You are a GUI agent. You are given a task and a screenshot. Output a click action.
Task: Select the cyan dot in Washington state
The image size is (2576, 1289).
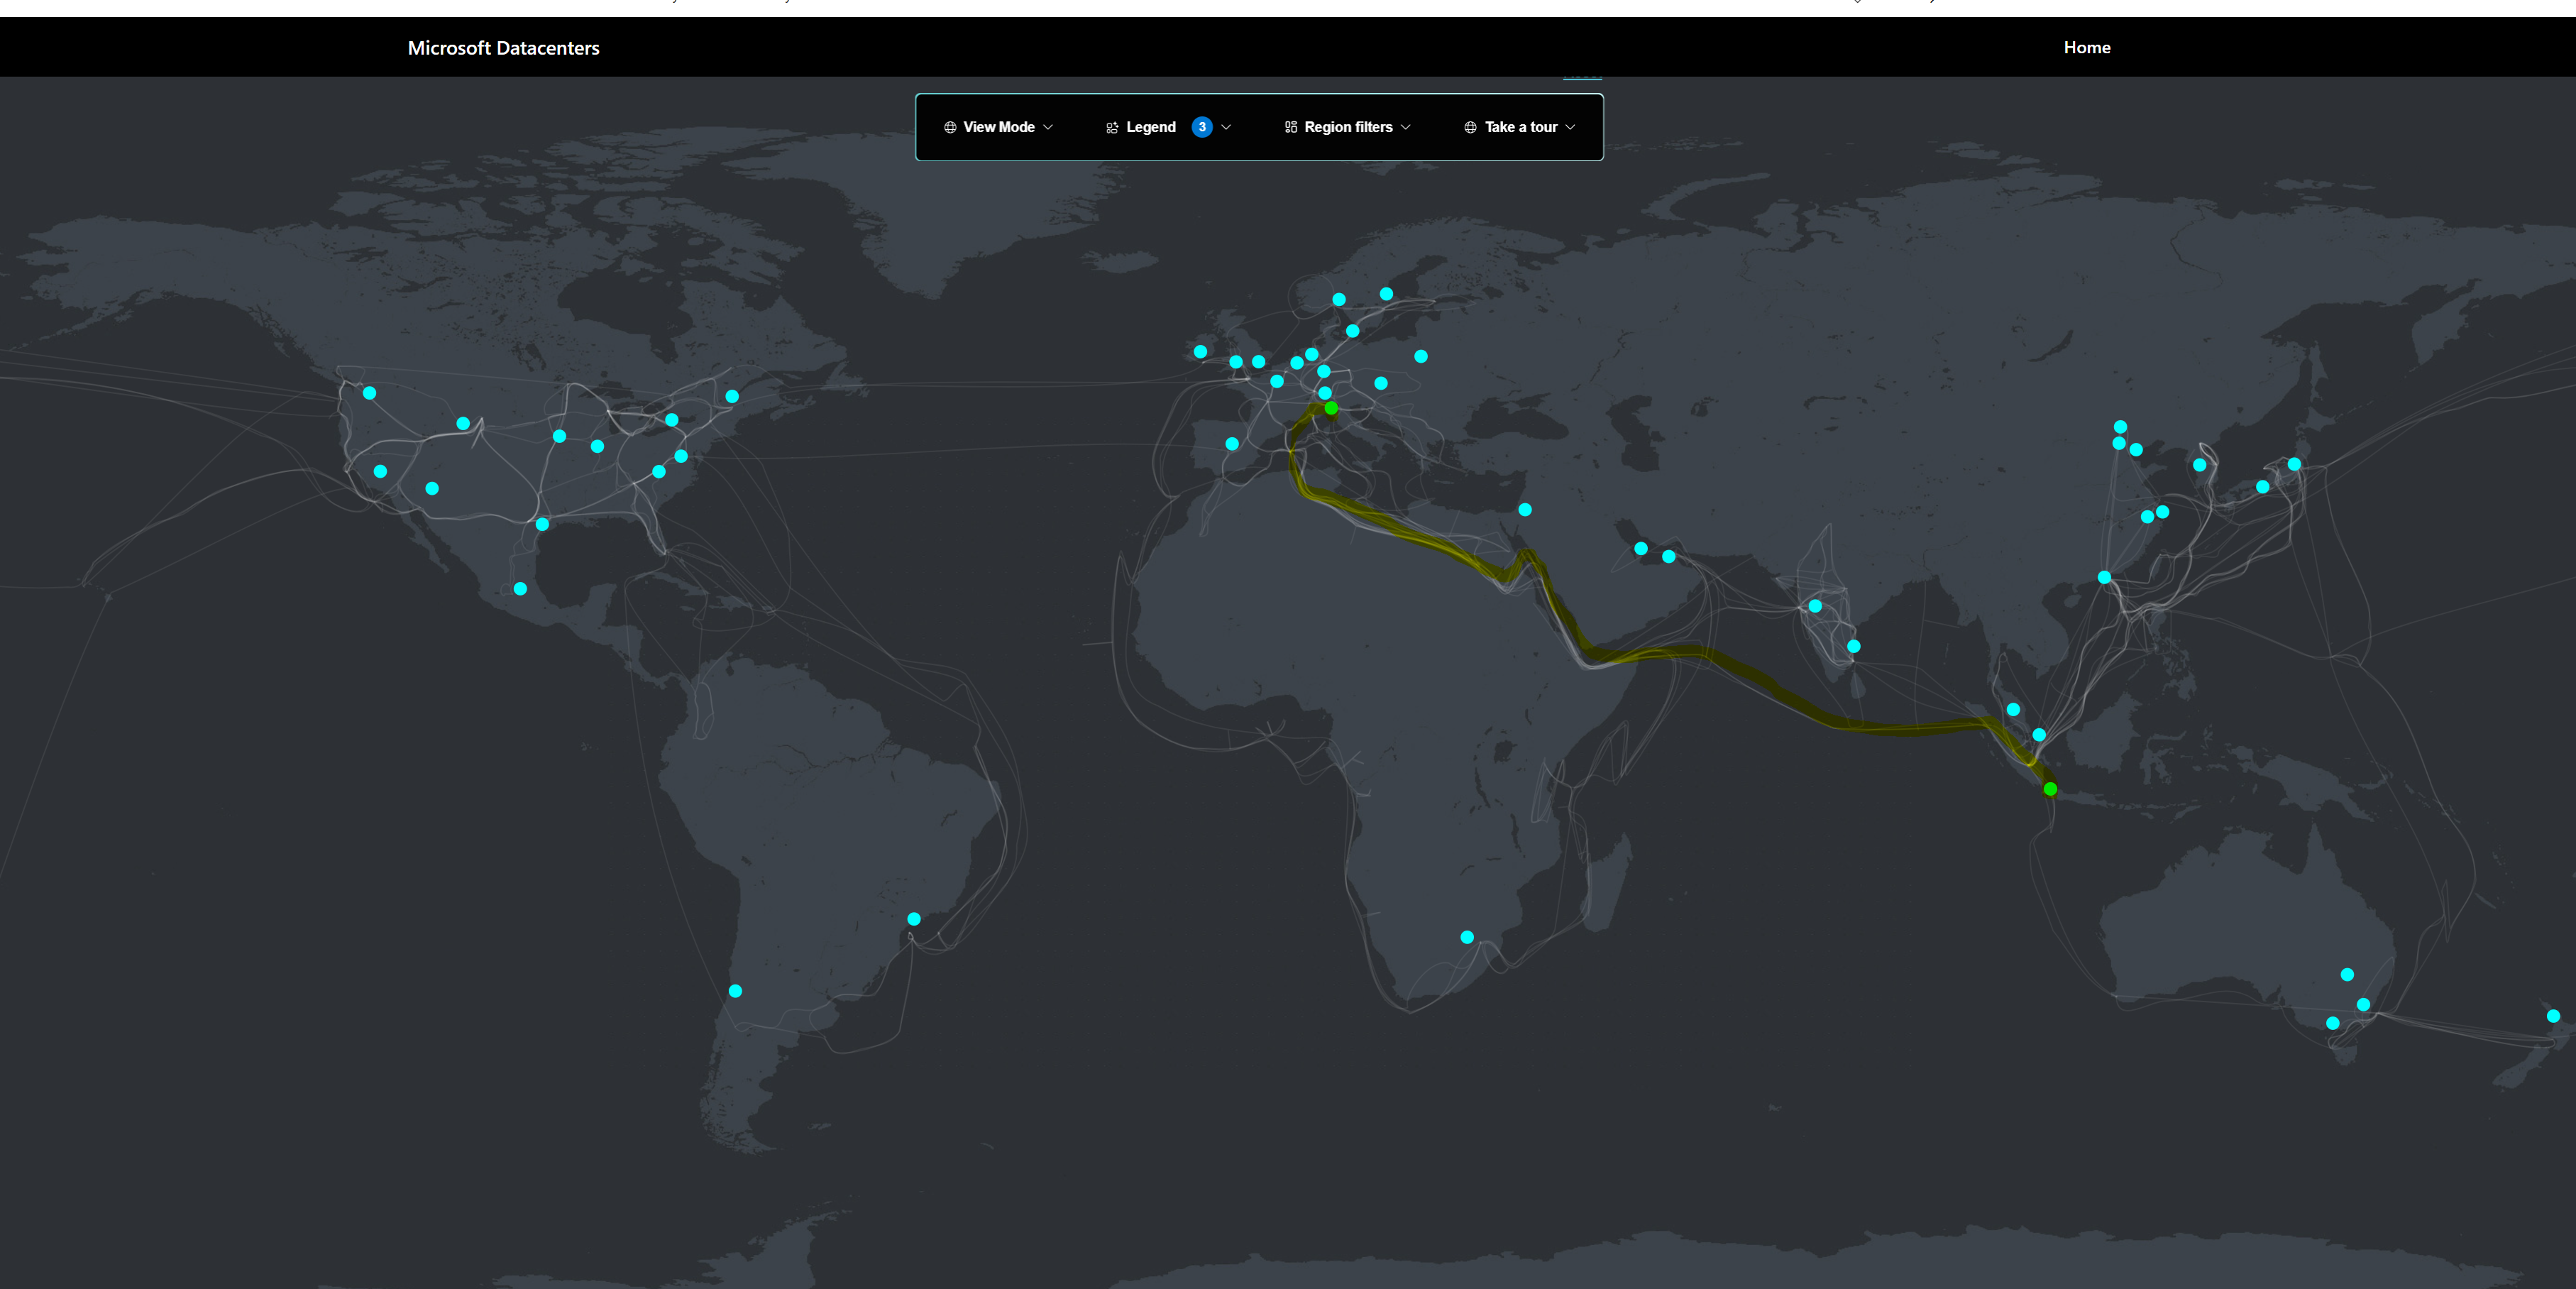pyautogui.click(x=369, y=393)
